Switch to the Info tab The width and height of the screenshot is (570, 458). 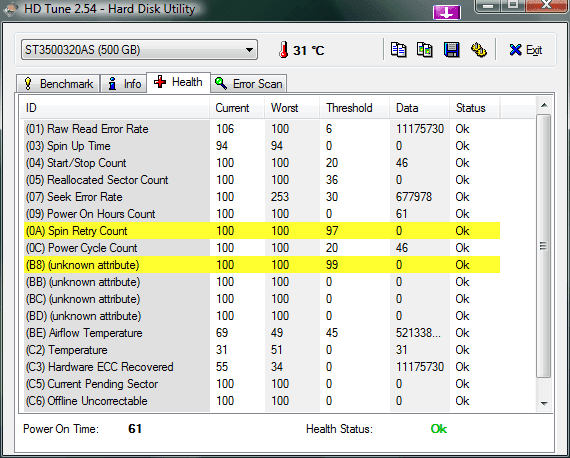tap(124, 84)
